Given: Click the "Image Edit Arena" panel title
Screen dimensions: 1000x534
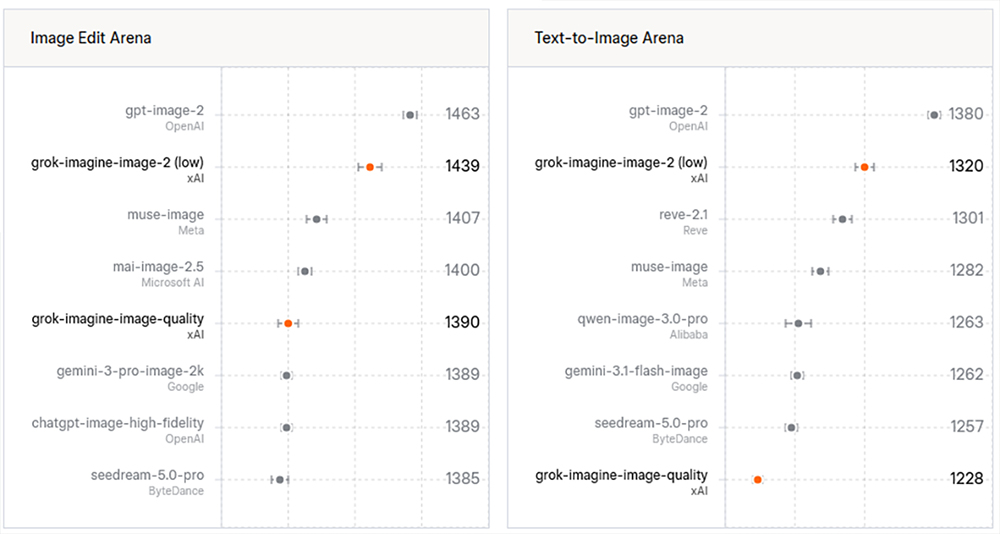Looking at the screenshot, I should click(91, 38).
